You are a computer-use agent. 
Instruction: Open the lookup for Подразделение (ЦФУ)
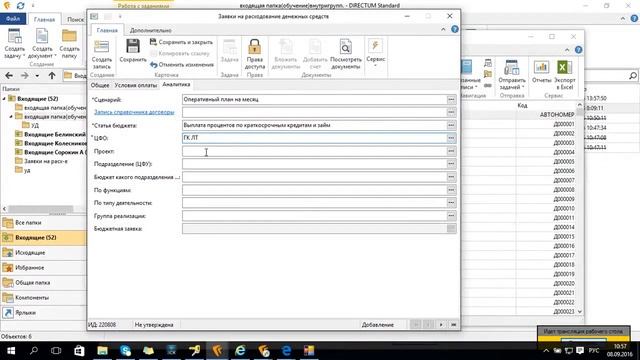click(451, 164)
